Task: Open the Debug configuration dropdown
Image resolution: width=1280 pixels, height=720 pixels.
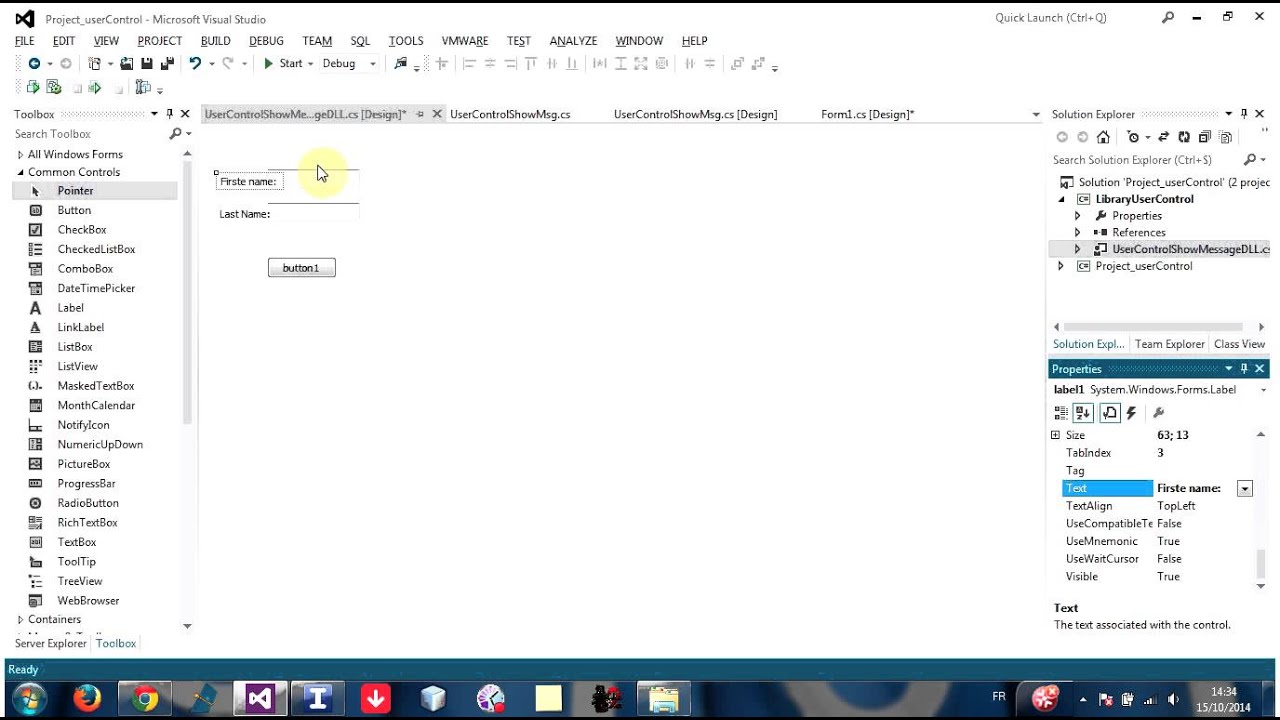Action: 372,64
